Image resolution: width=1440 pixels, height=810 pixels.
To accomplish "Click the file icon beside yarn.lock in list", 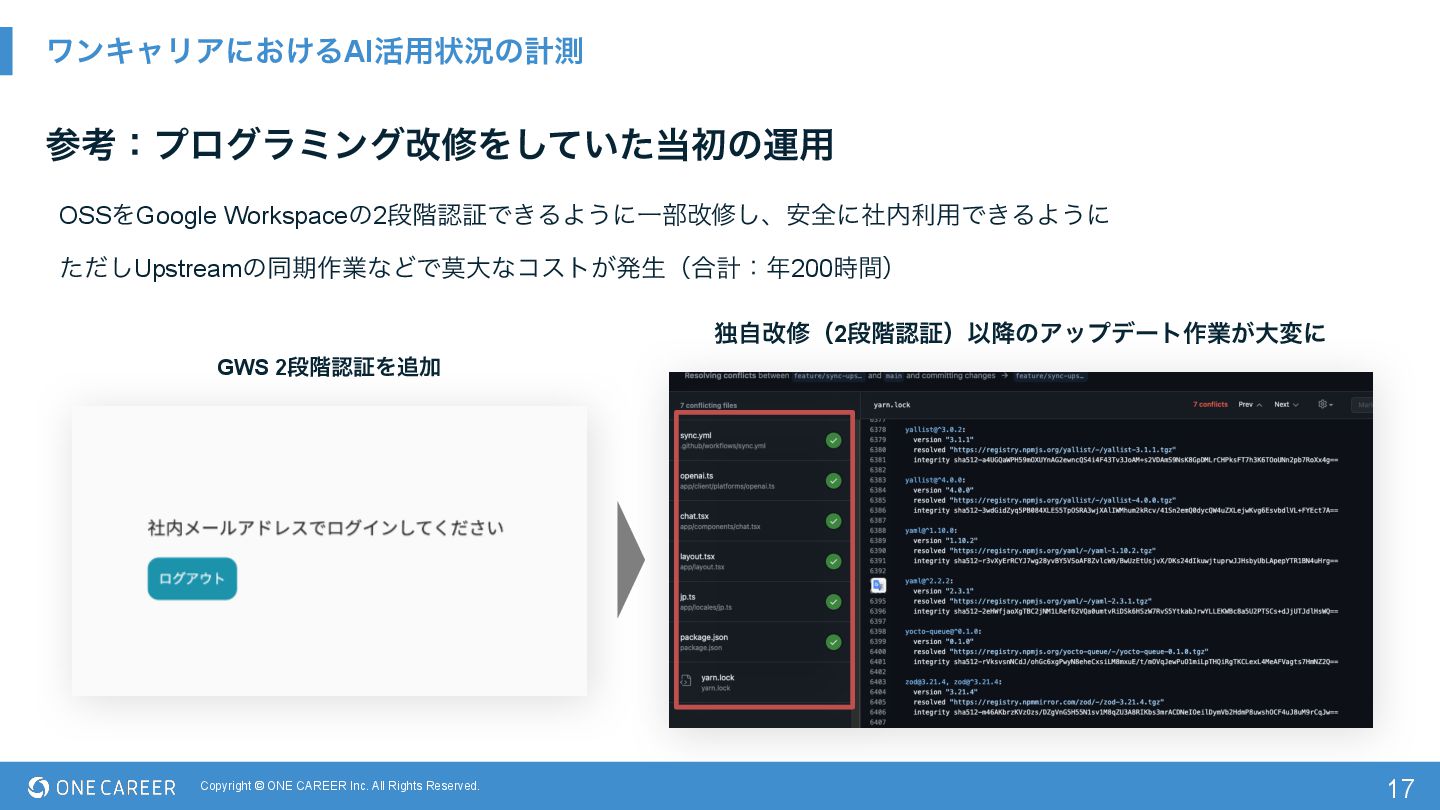I will coord(686,681).
